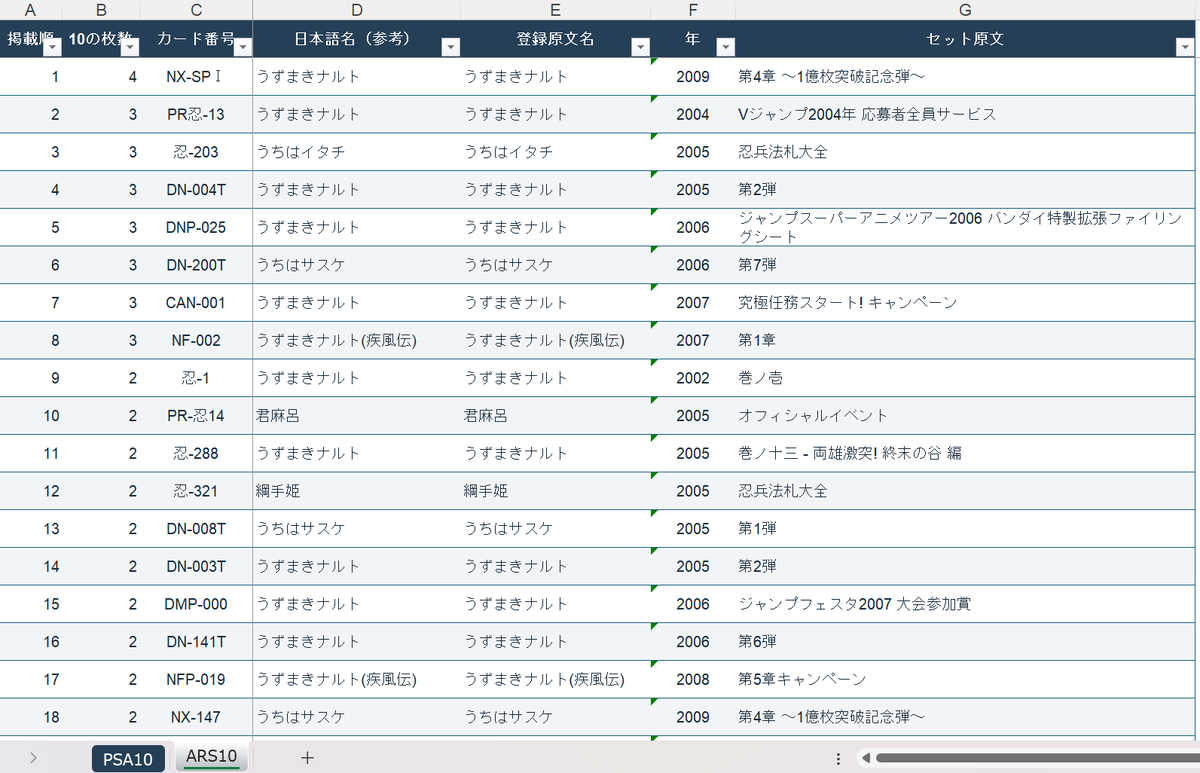Click the scrollbar options dots icon

[x=838, y=758]
